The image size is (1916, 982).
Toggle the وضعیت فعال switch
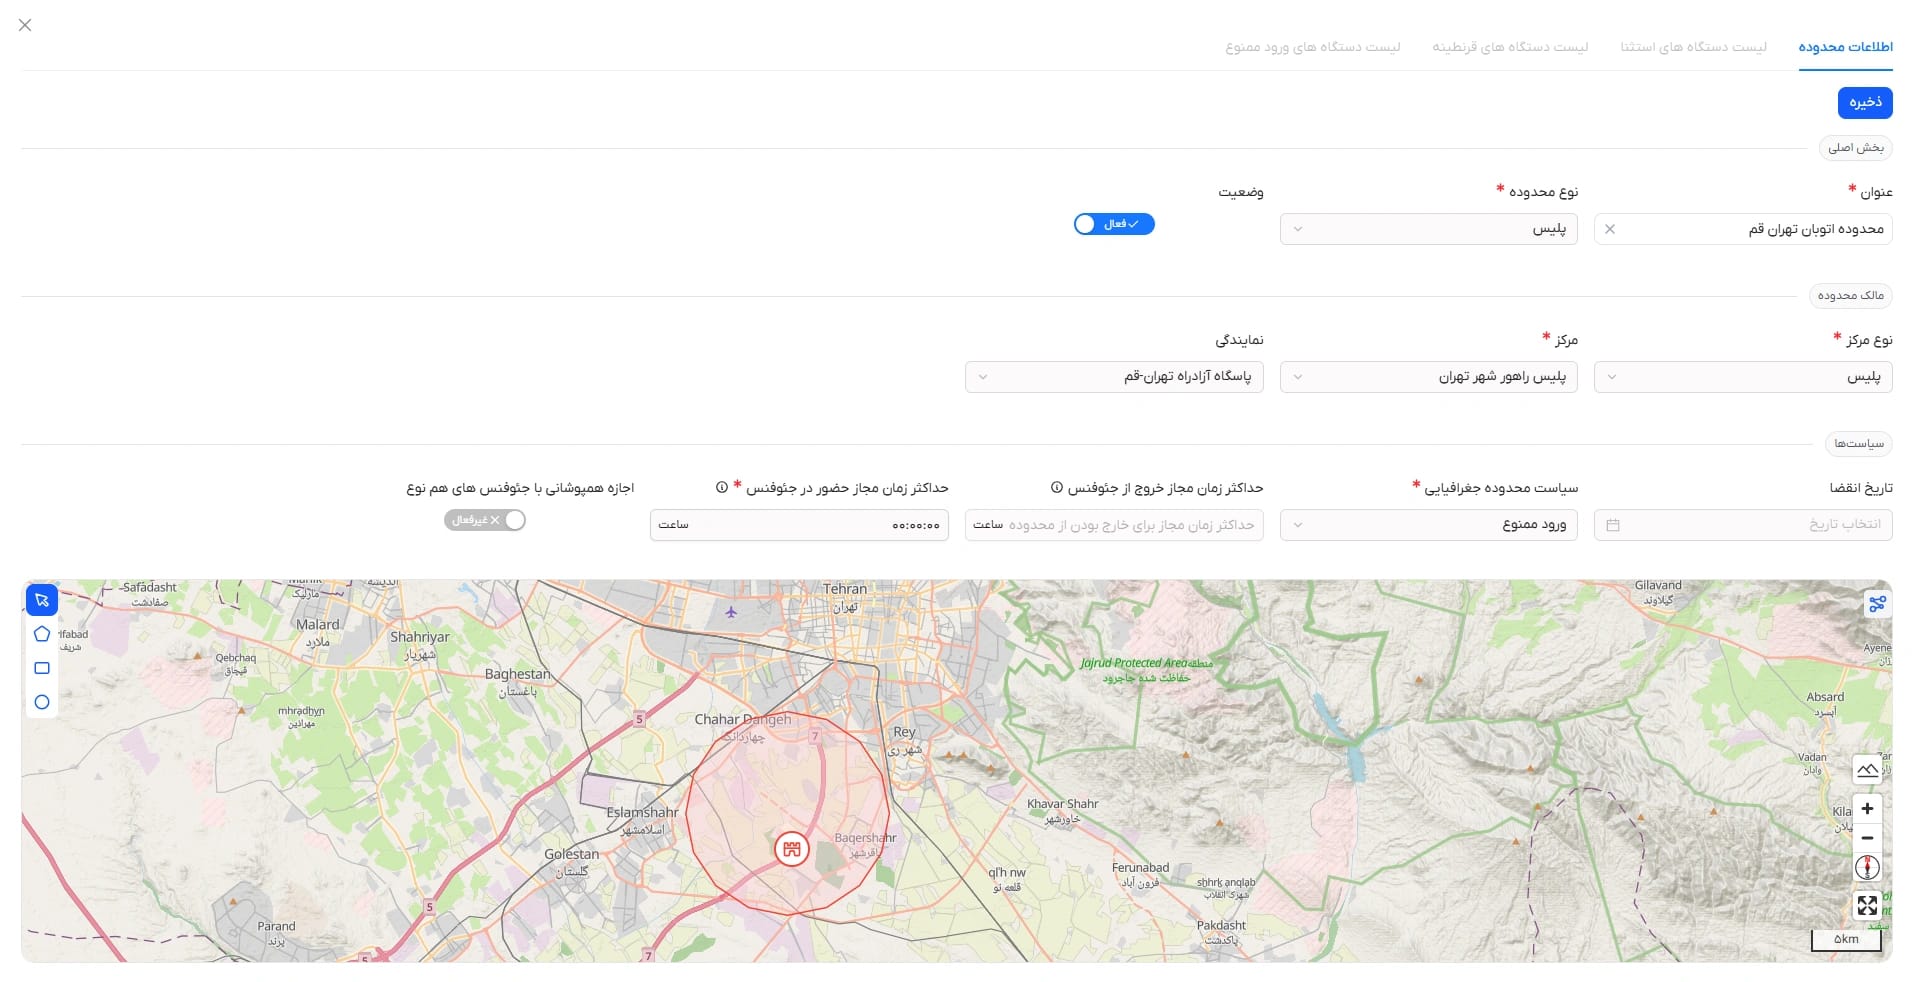[1114, 224]
